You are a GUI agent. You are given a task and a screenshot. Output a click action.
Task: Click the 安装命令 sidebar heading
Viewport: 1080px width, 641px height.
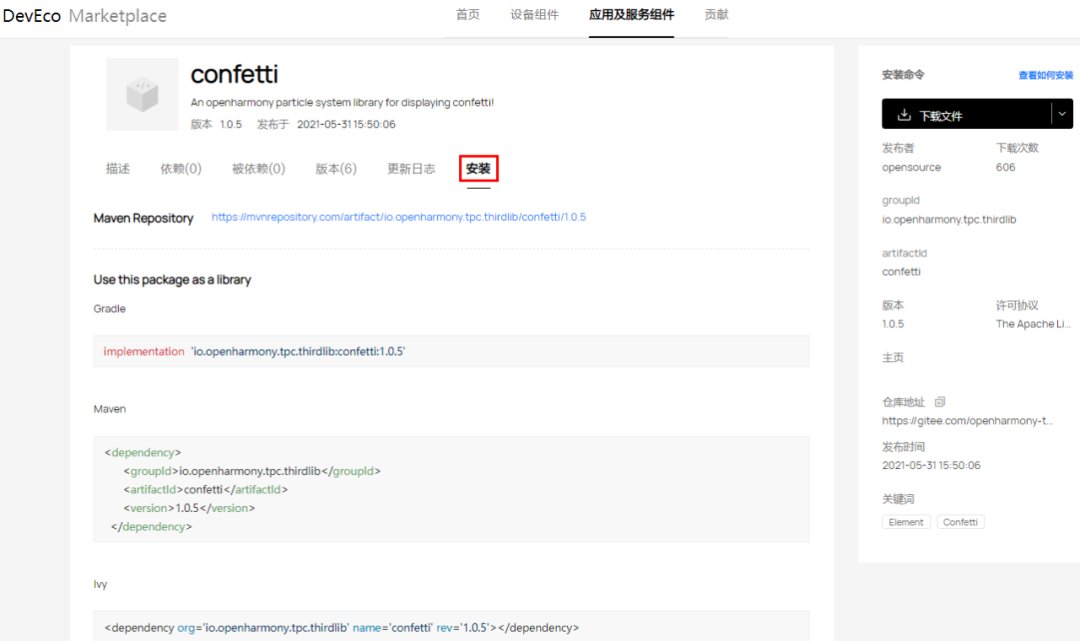point(903,74)
